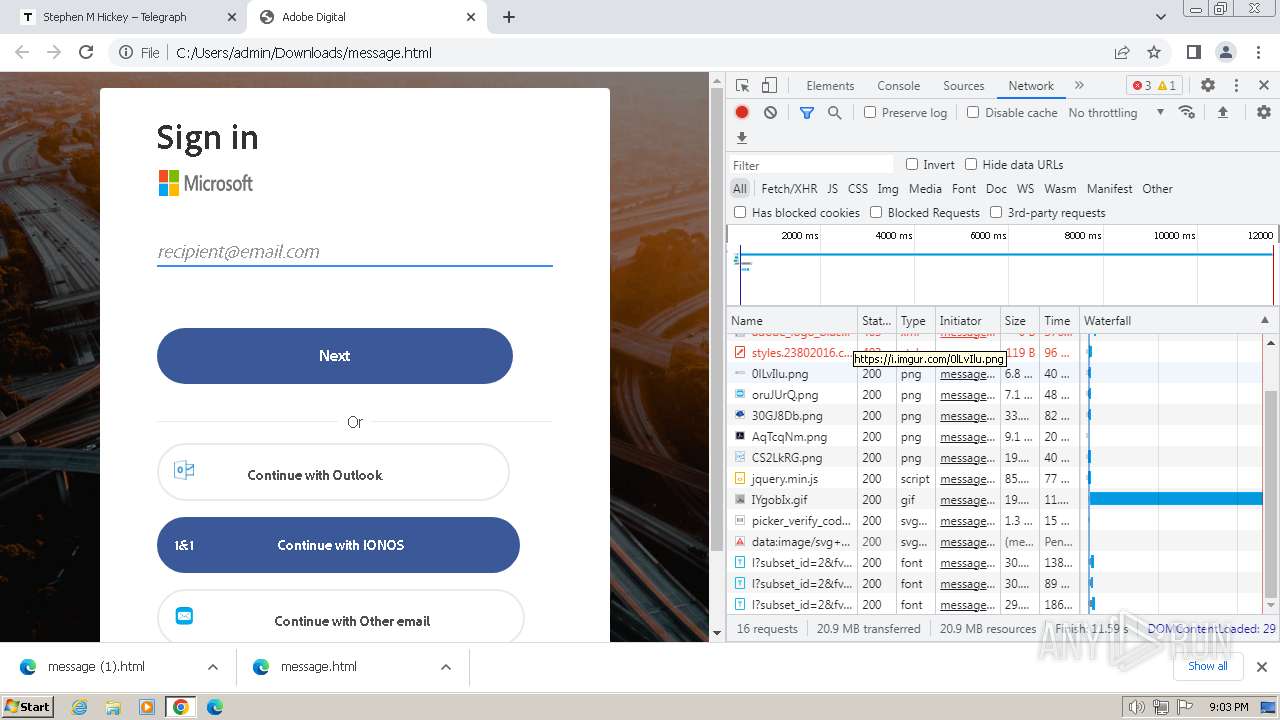1280x720 pixels.
Task: Open the network conditions wifi icon
Action: 1187,112
